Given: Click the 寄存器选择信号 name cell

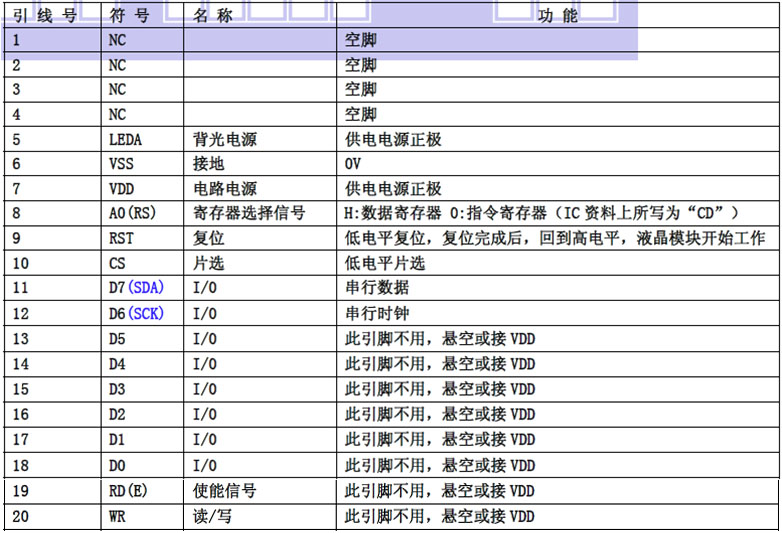Looking at the screenshot, I should (x=248, y=213).
